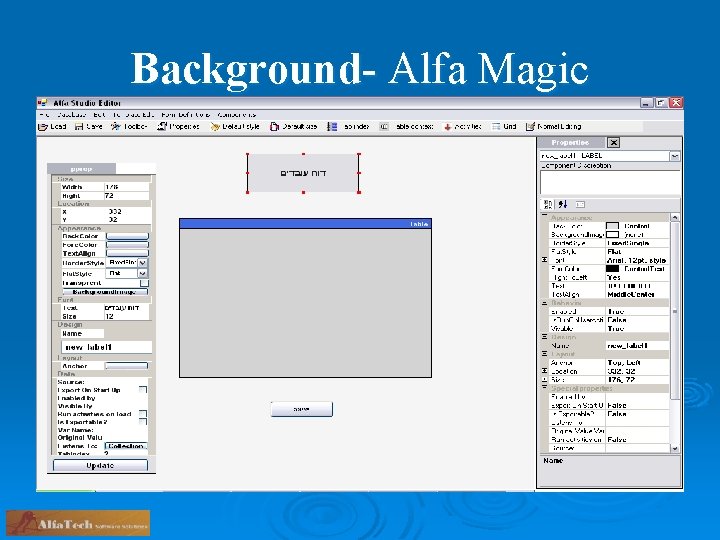The height and width of the screenshot is (540, 720).
Task: Open the Toolbox toolbar icon
Action: pyautogui.click(x=115, y=126)
